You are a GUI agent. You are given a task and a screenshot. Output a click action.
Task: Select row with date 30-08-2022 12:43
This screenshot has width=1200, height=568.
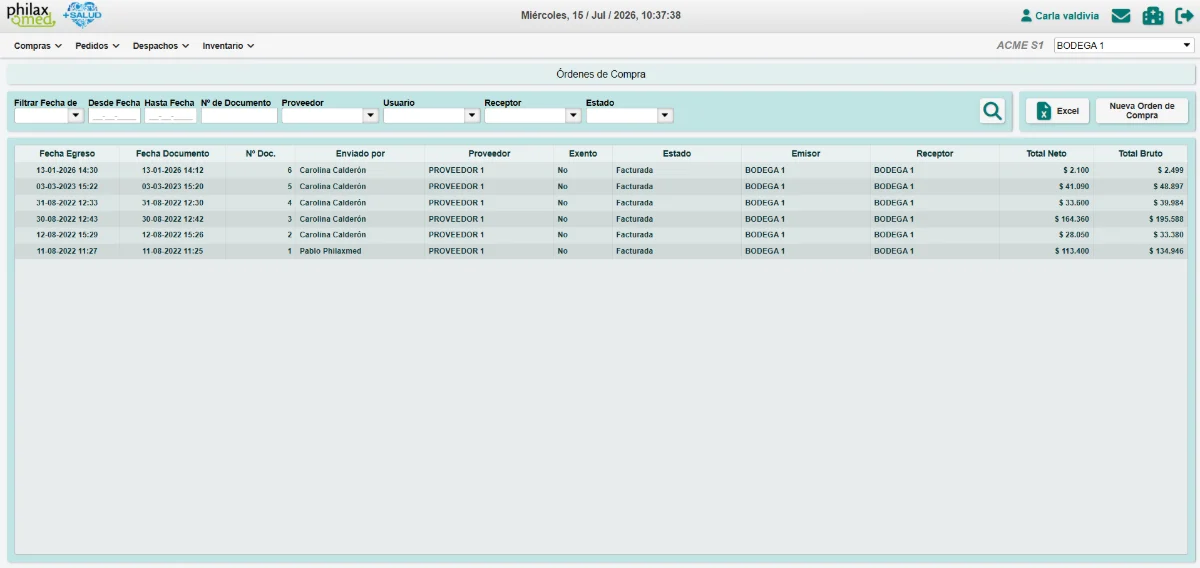tap(601, 219)
